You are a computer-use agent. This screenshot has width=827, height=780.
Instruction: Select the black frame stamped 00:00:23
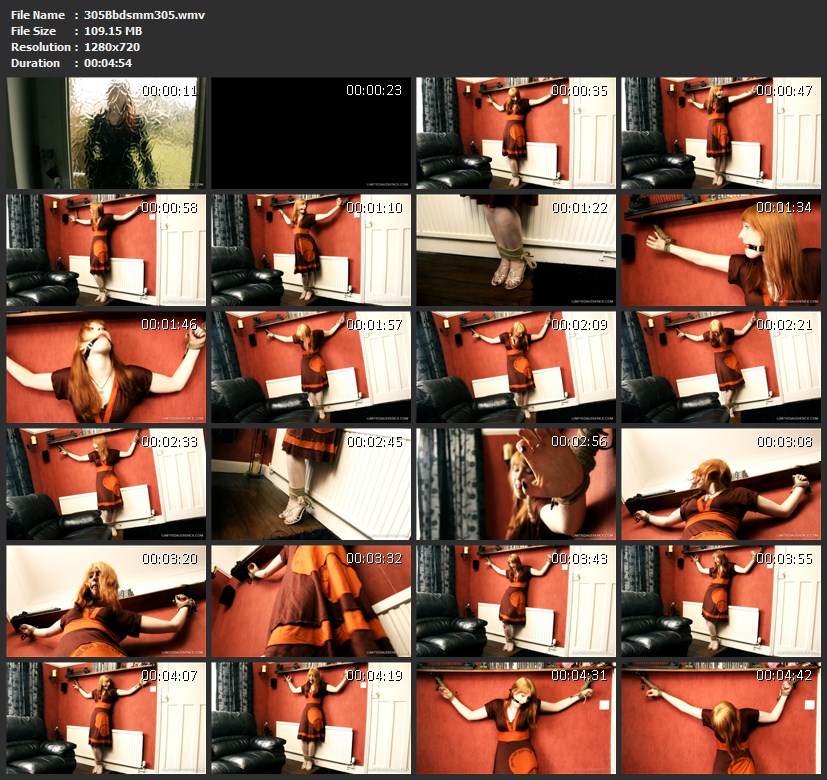311,133
